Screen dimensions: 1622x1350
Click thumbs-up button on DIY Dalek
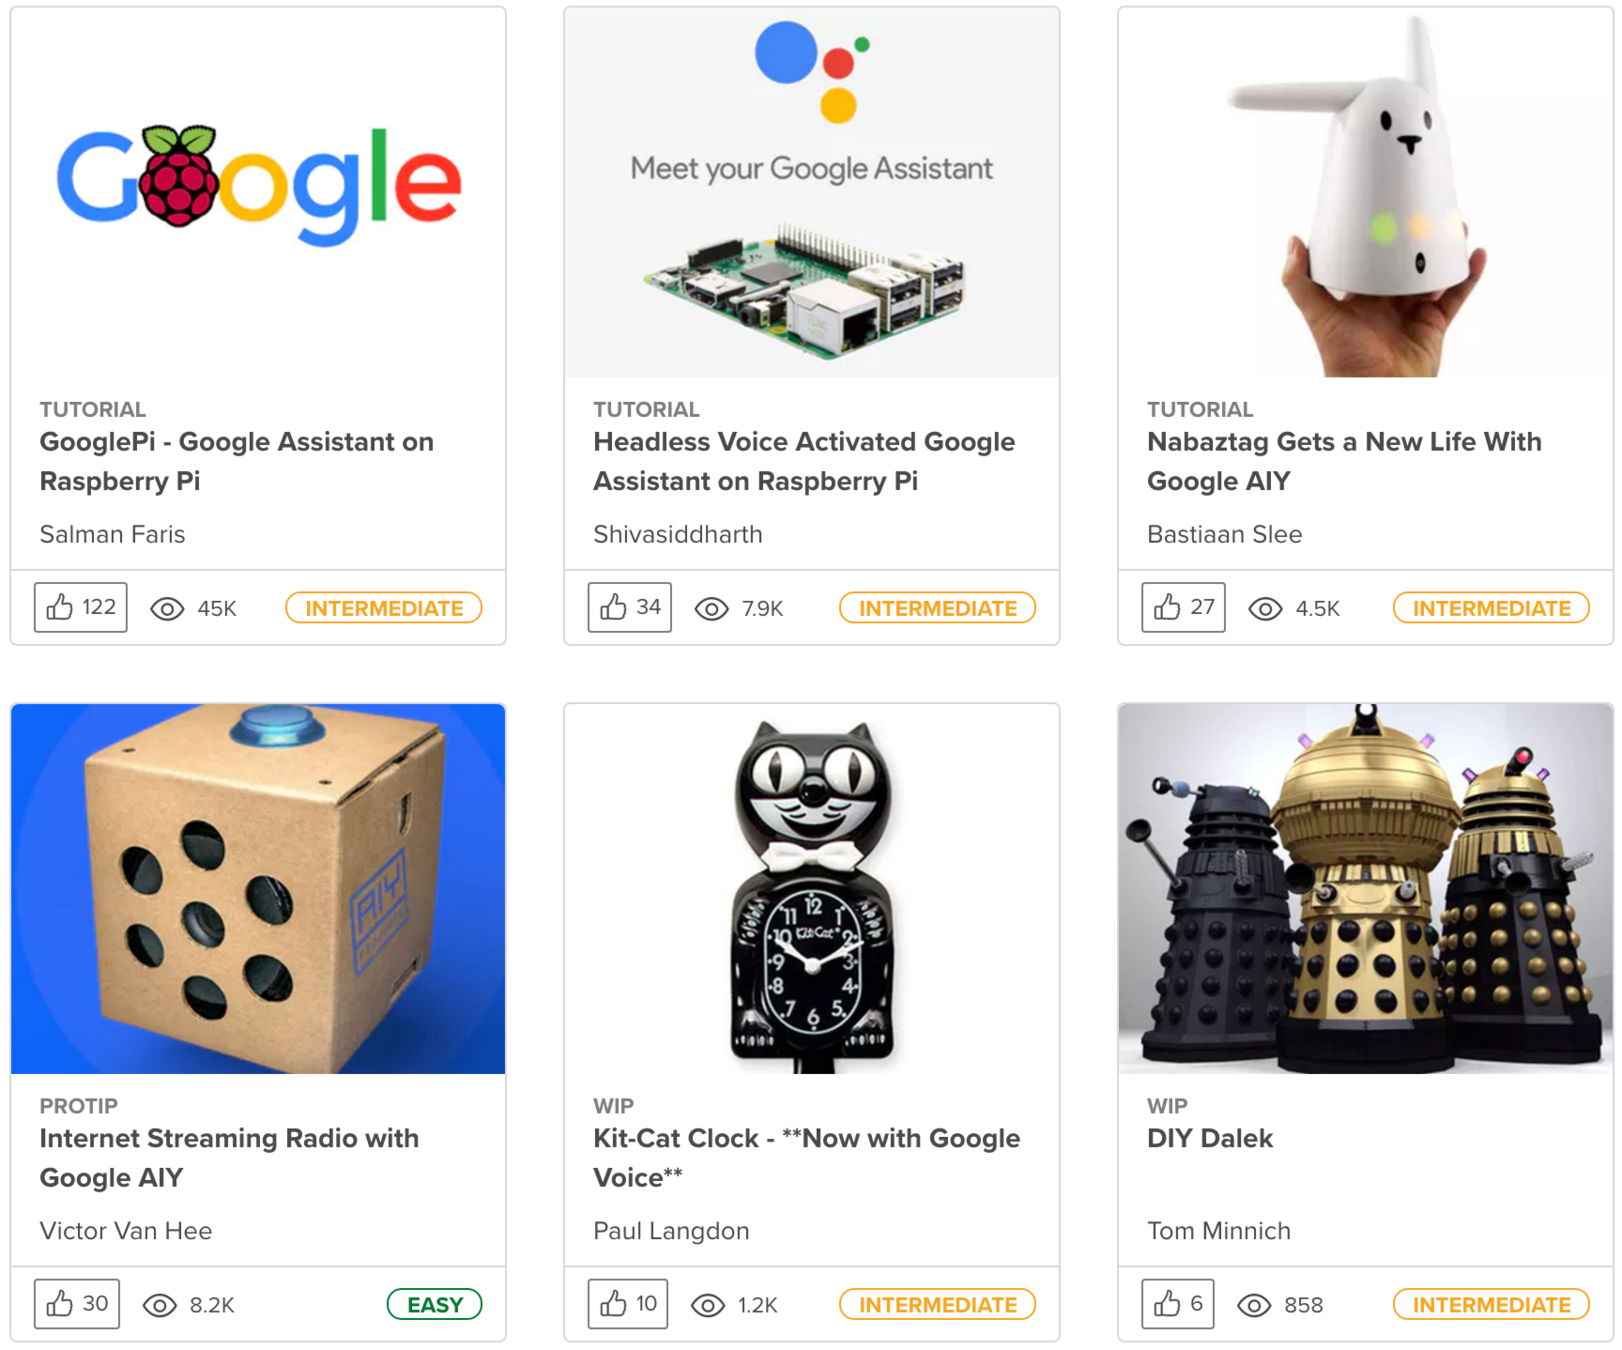(1178, 1304)
